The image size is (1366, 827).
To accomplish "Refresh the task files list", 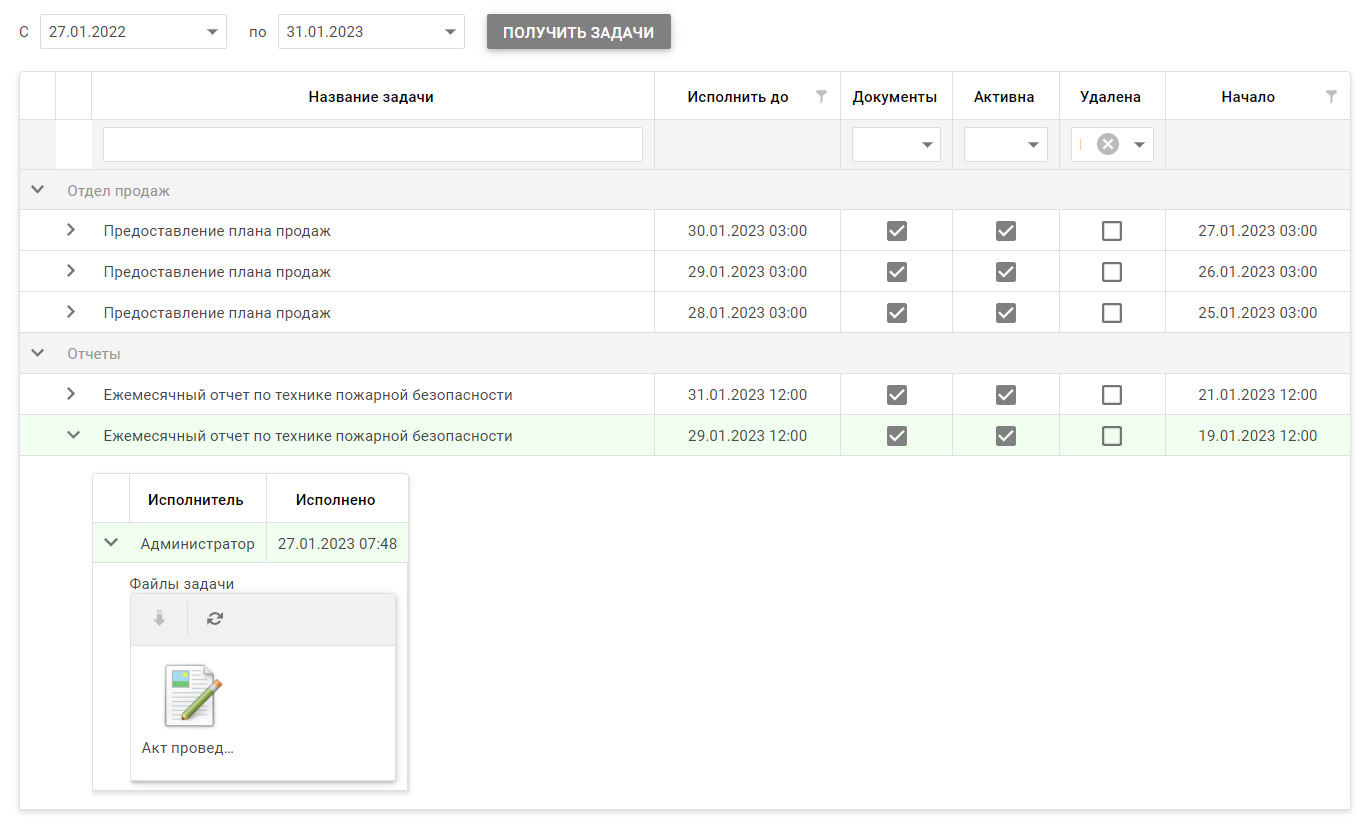I will pos(215,619).
